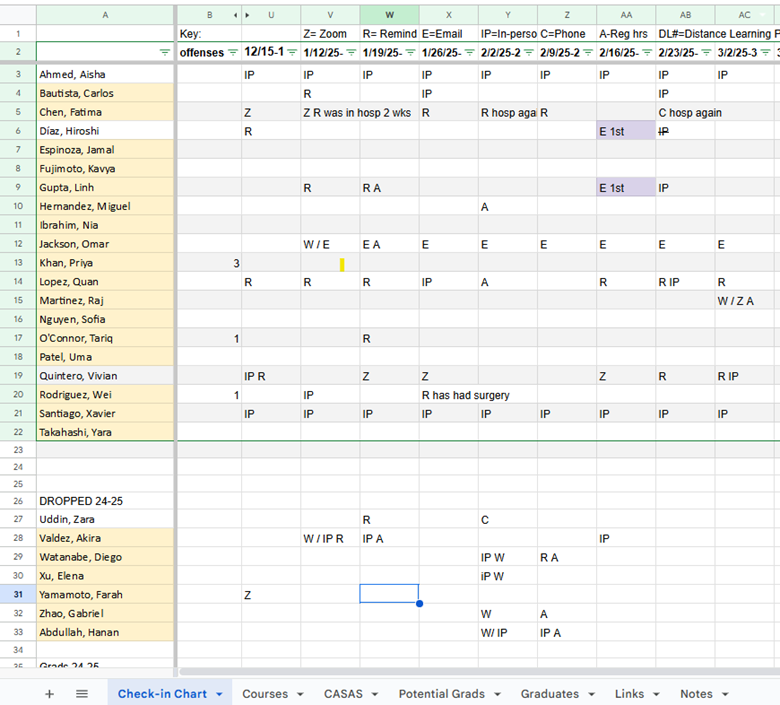Switch to the CASAS sheet tab
Viewport: 780px width, 705px height.
(x=343, y=694)
